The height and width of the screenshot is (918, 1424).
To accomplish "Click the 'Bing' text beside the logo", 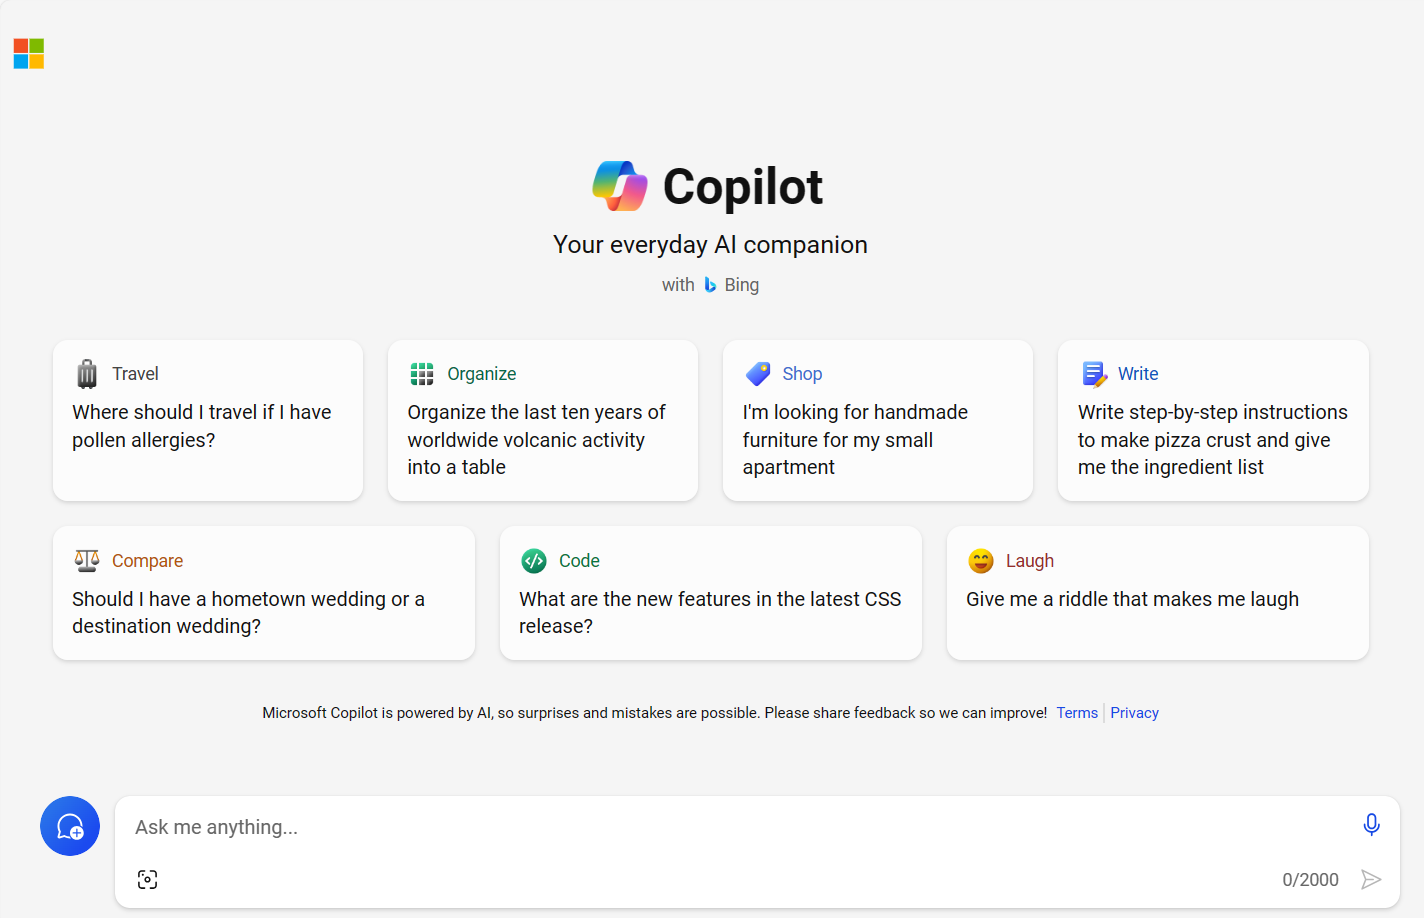I will (742, 285).
